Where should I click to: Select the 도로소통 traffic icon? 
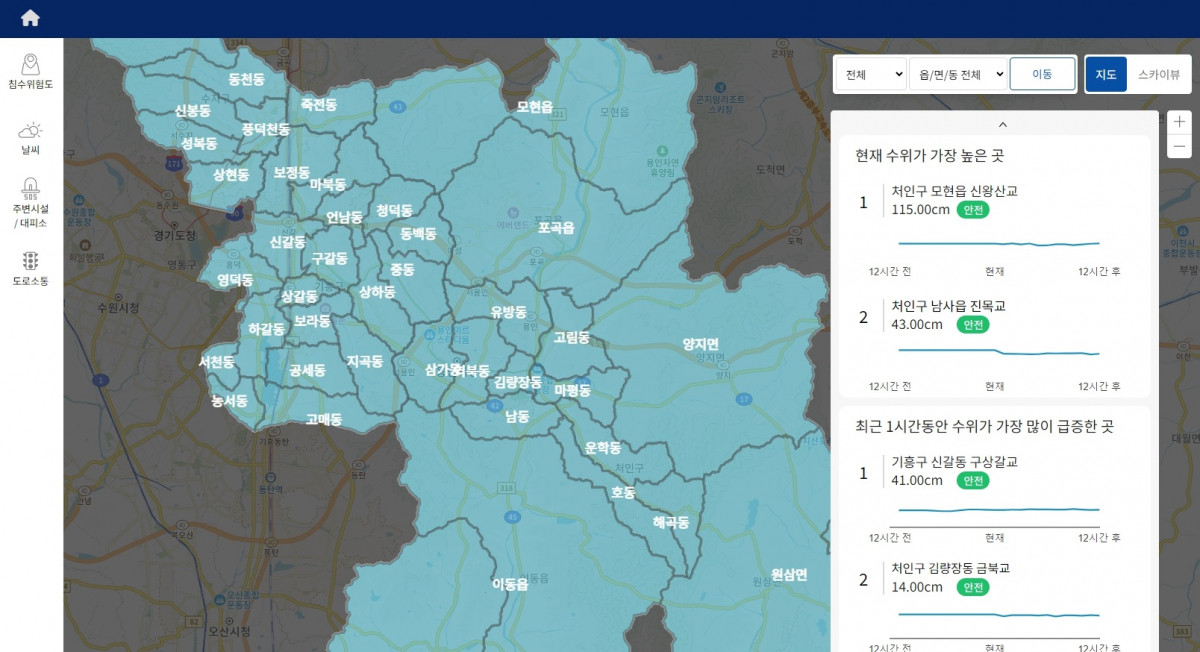30,266
